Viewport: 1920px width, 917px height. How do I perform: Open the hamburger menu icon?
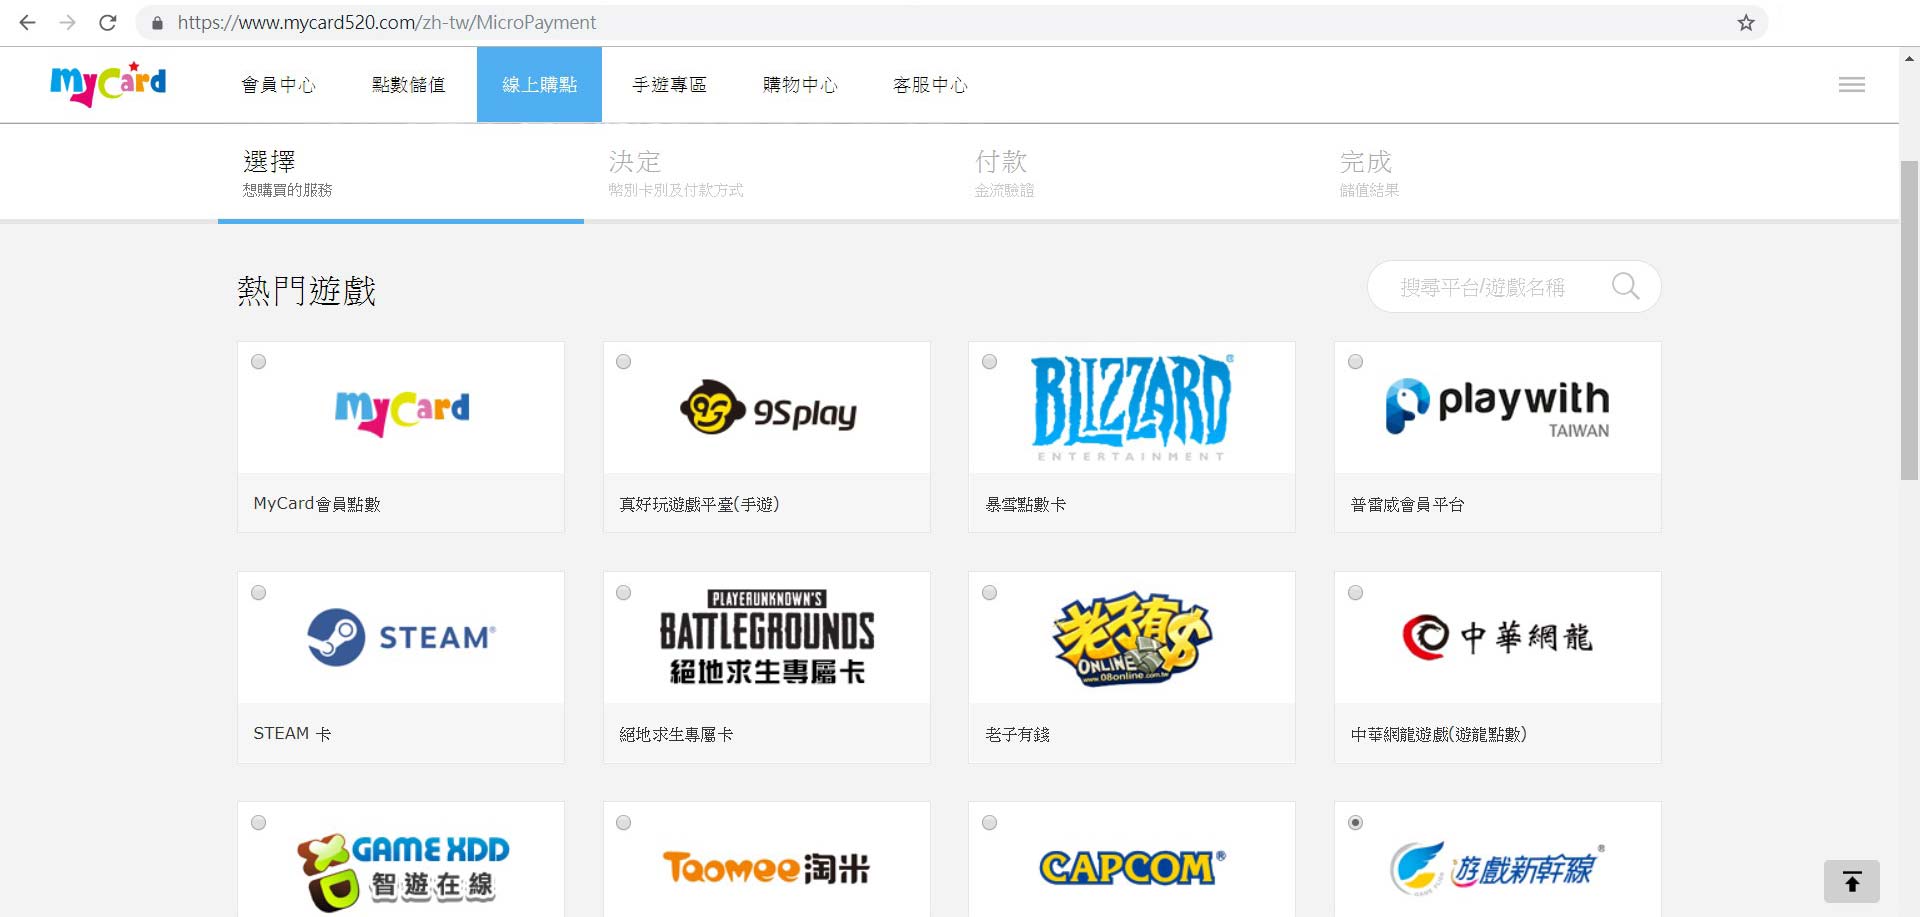pos(1851,85)
